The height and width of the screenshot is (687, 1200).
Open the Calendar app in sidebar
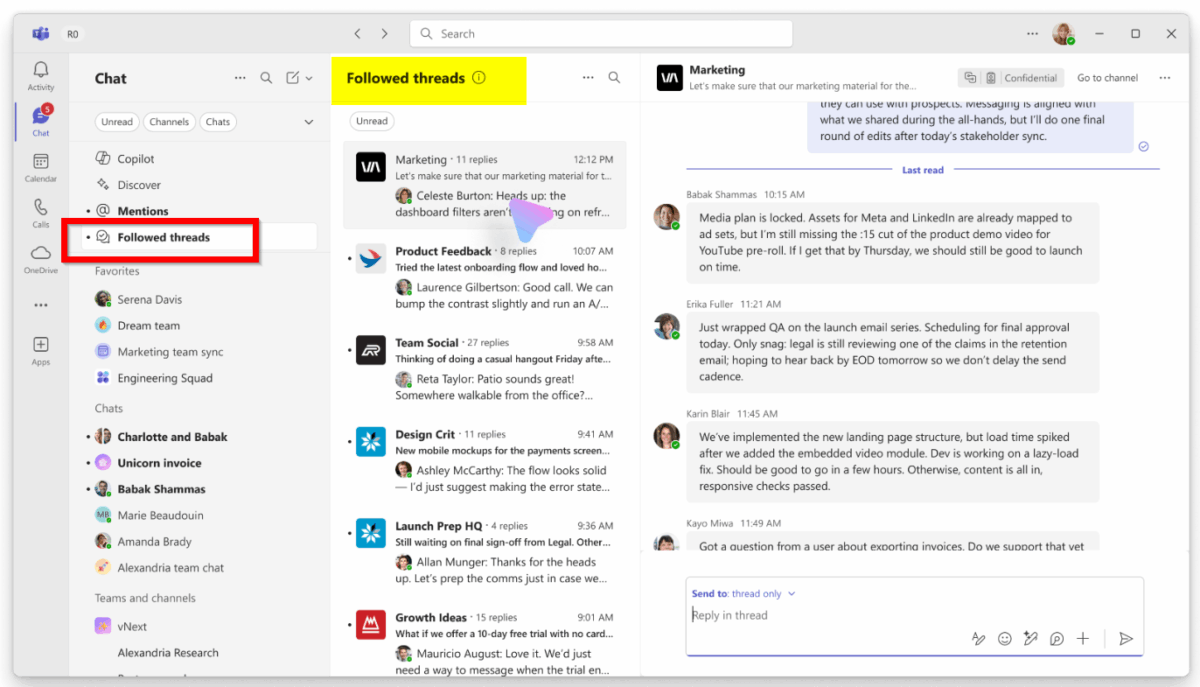pos(41,162)
